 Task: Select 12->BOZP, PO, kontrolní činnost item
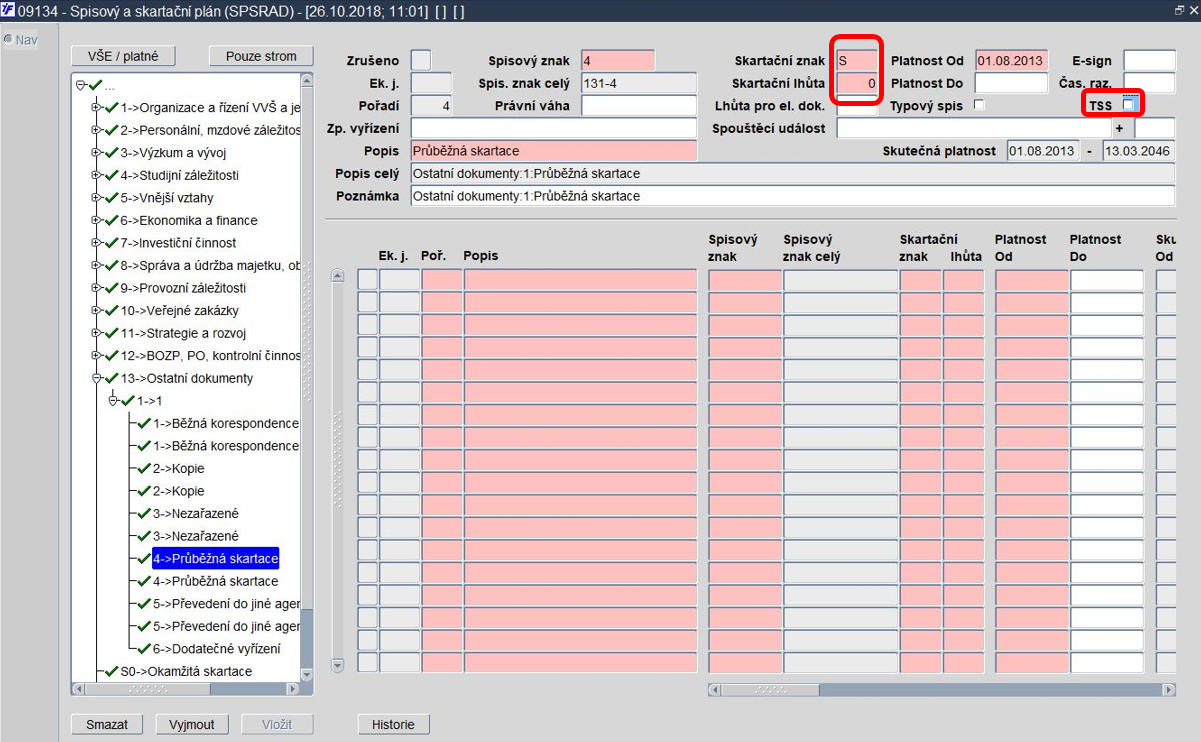(210, 356)
